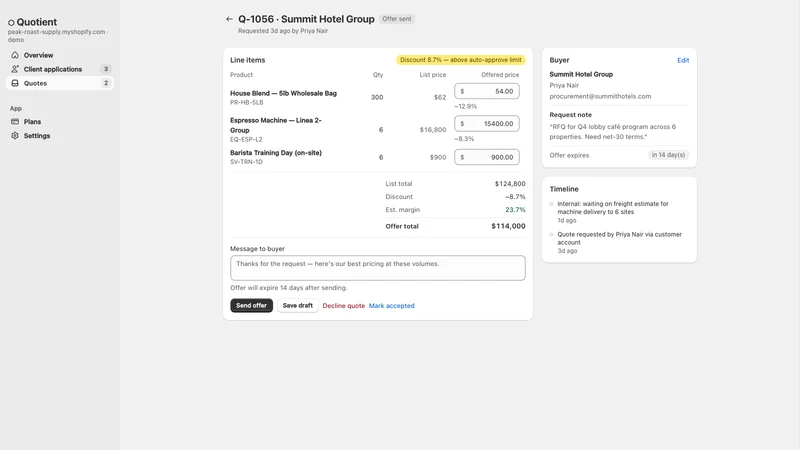Click the Est. margin value 23.7%

tap(515, 210)
